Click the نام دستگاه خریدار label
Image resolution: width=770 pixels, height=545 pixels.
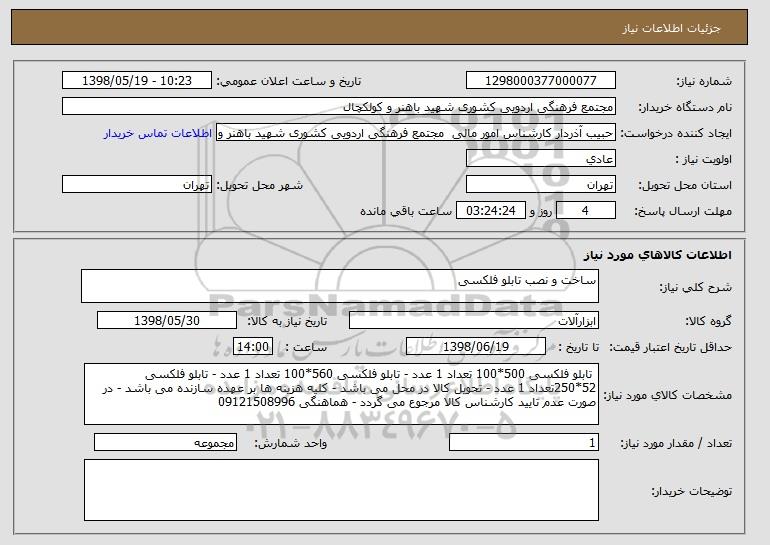click(685, 107)
